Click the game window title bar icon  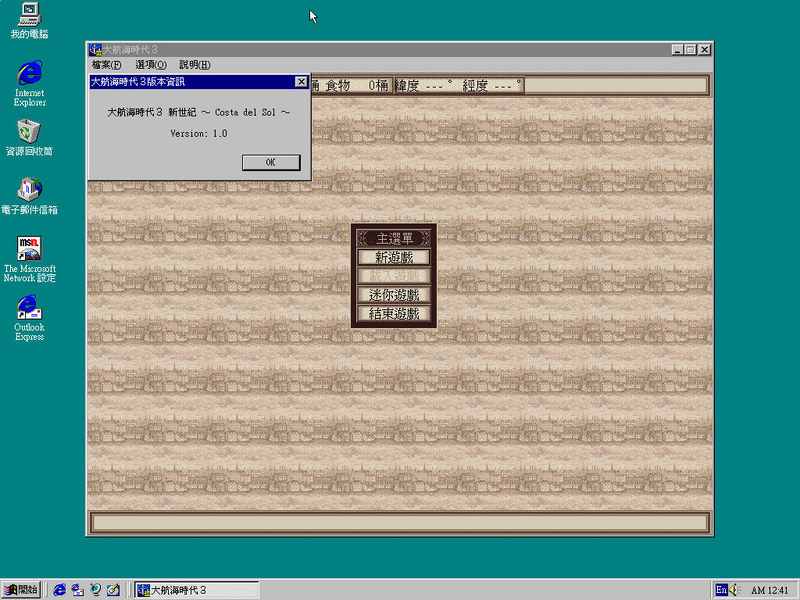coord(95,49)
